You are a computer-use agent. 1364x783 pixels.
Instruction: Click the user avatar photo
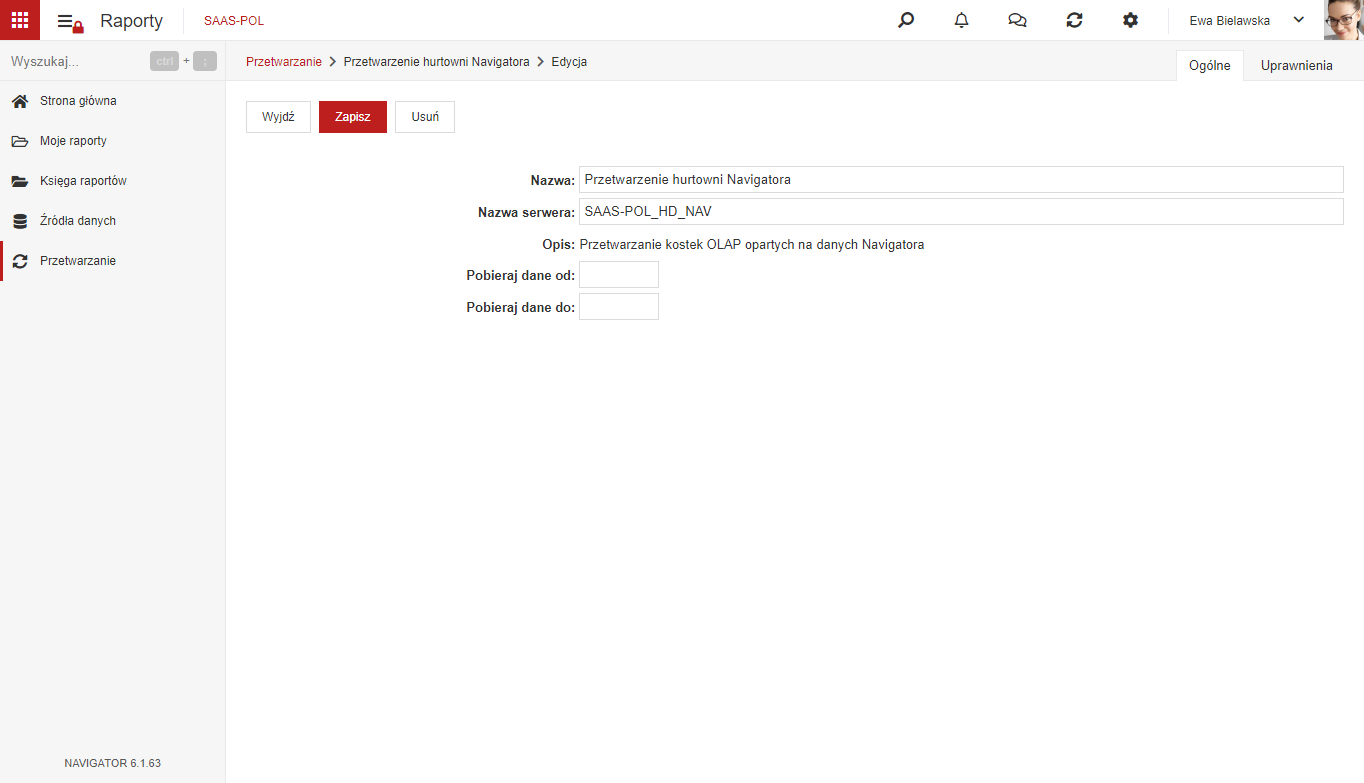[x=1344, y=20]
